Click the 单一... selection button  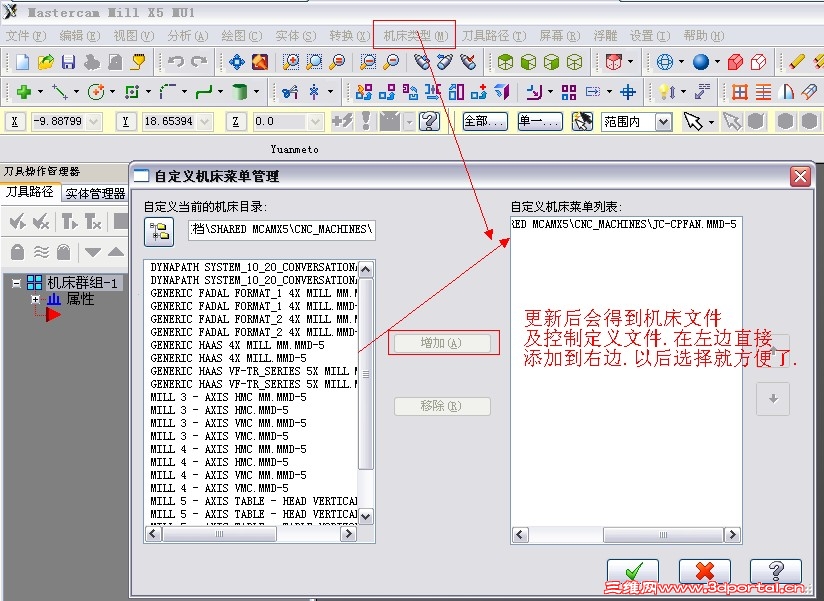coord(540,122)
